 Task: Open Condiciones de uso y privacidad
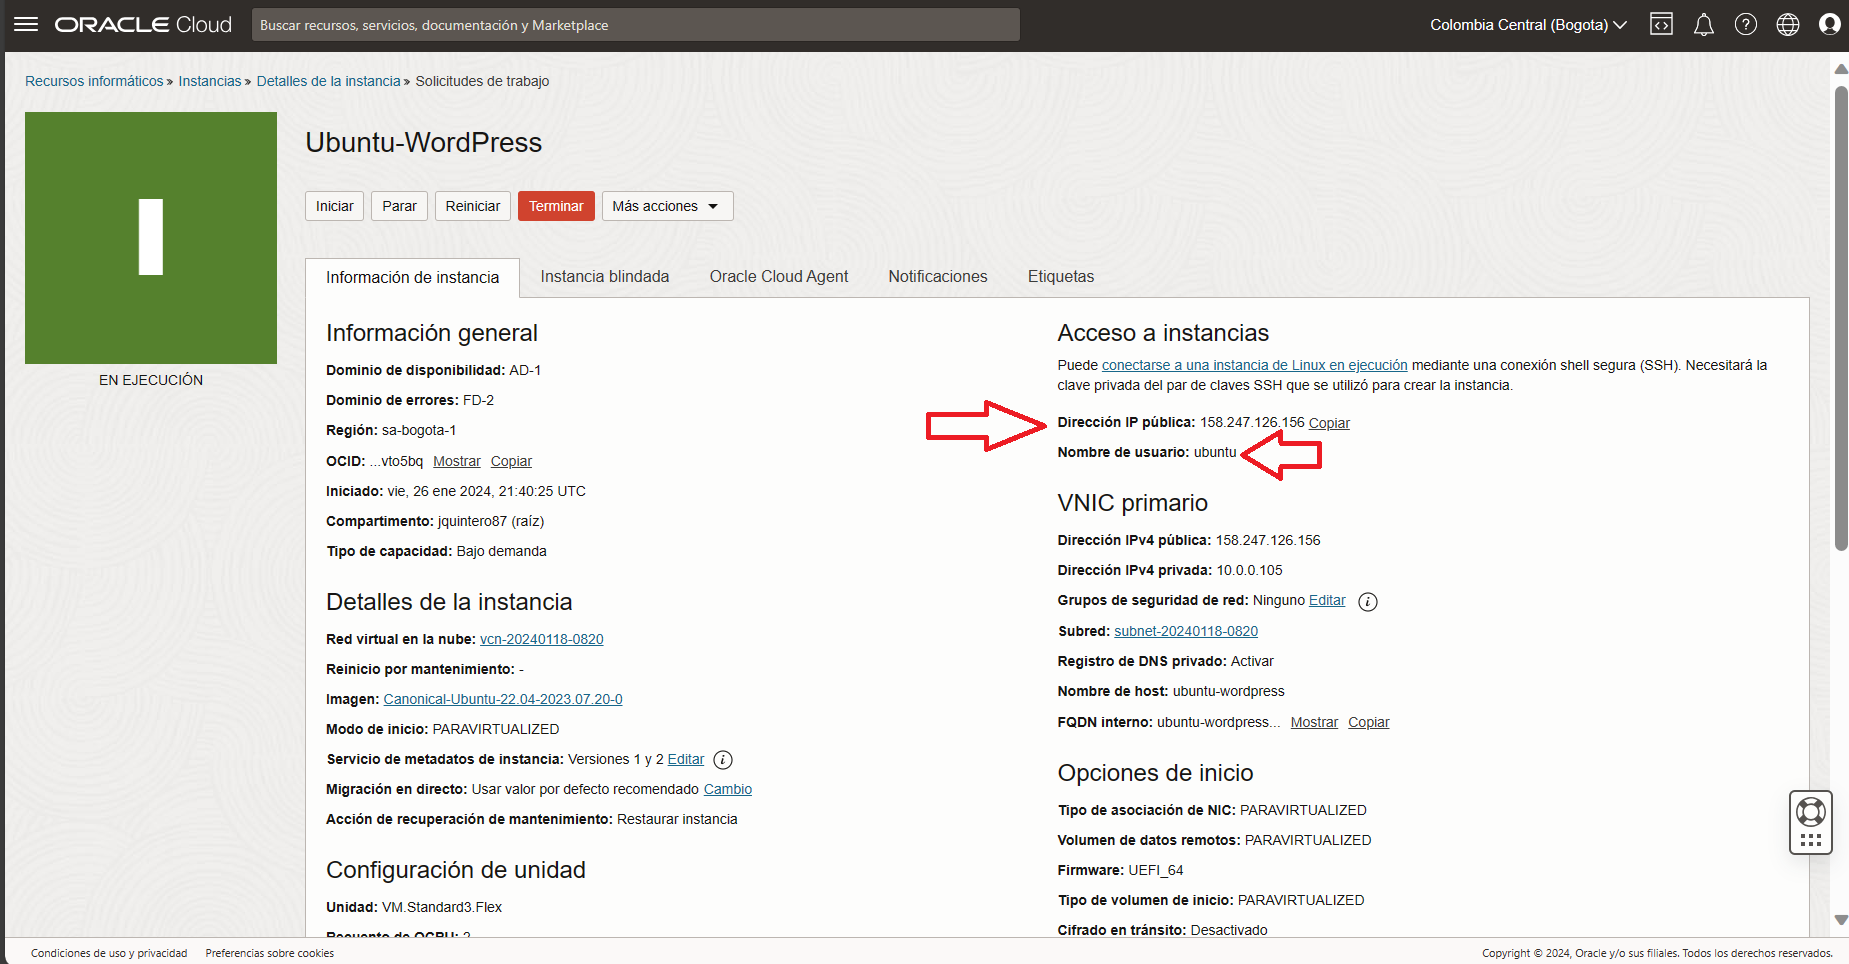[x=109, y=953]
